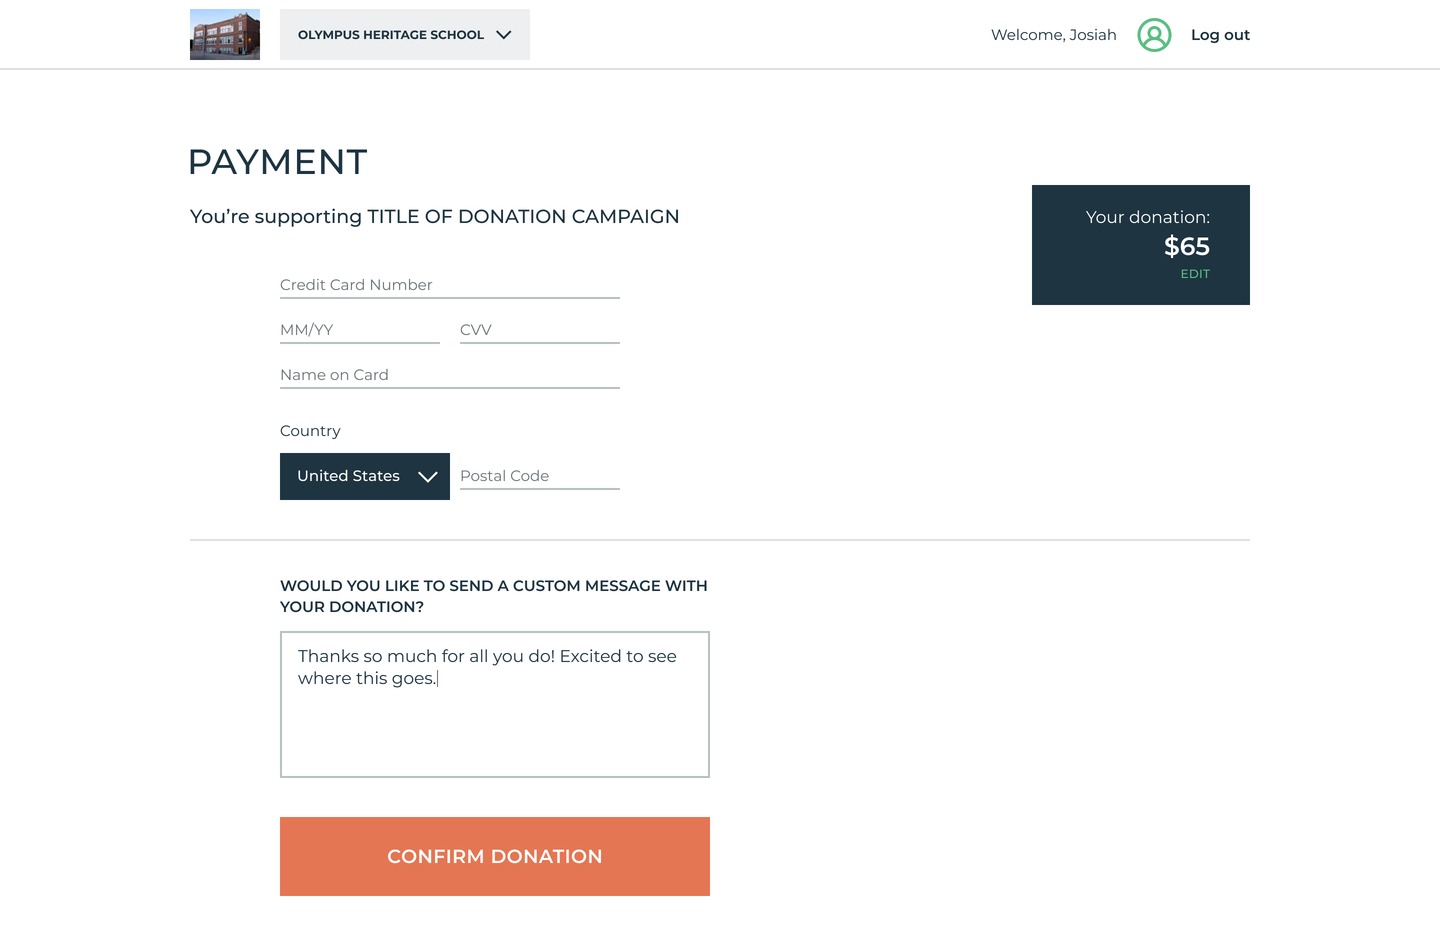The width and height of the screenshot is (1440, 950).
Task: Click the Log out link
Action: [x=1220, y=35]
